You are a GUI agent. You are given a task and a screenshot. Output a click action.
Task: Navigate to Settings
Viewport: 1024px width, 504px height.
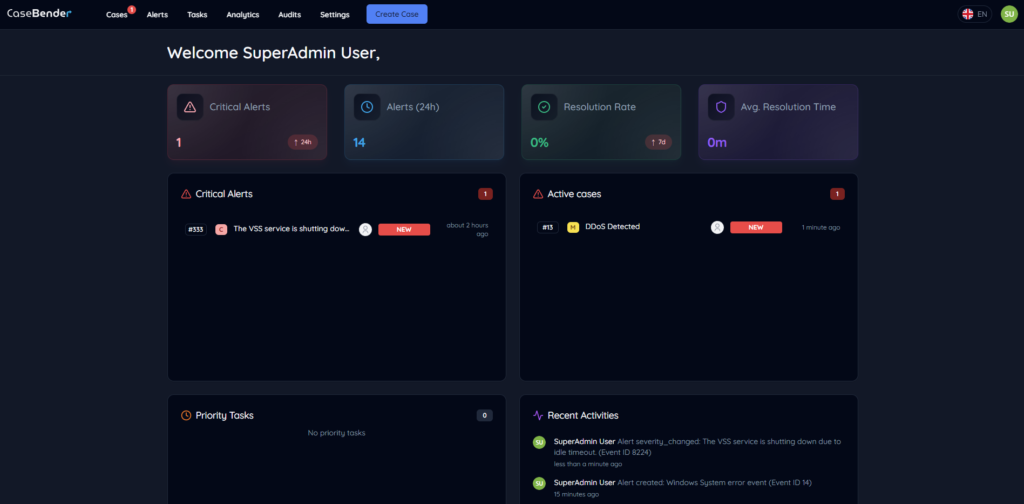coord(335,15)
